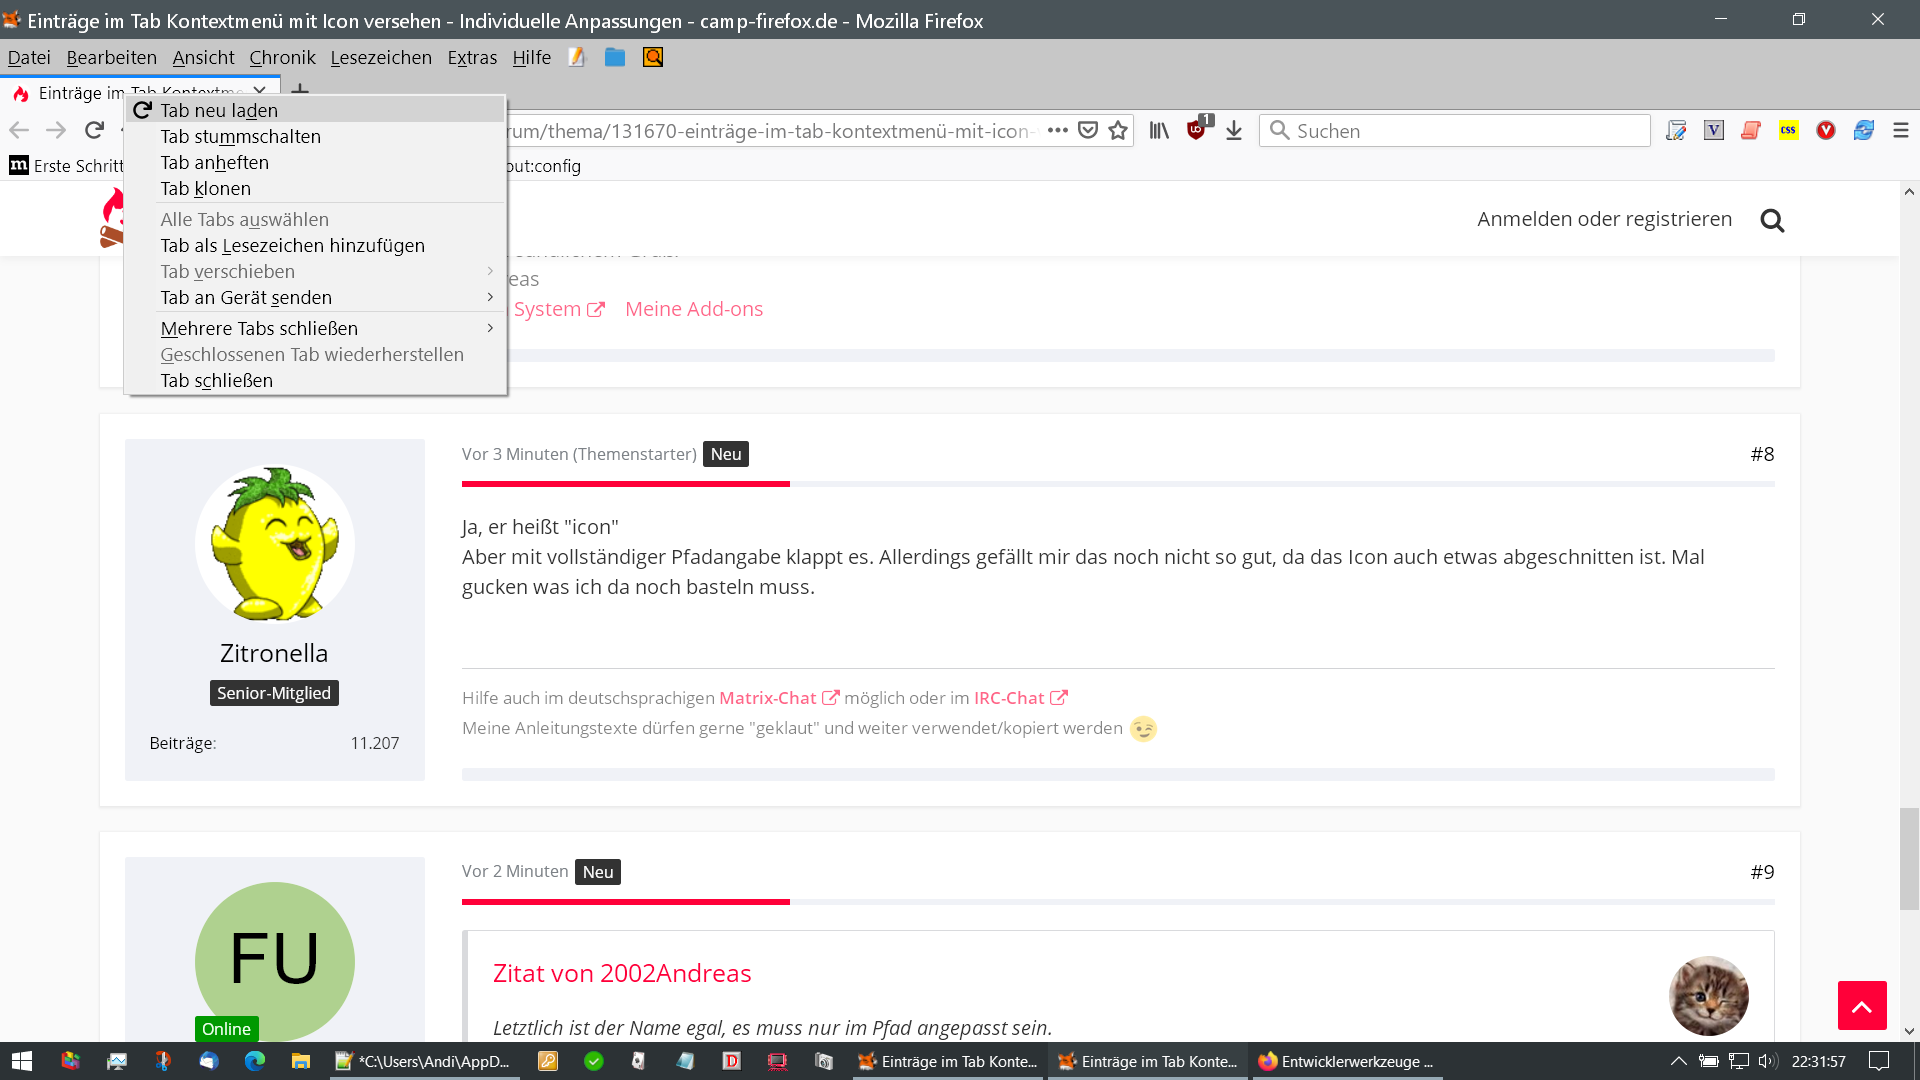Screen dimensions: 1920x1080
Task: Click the yellow CSS toolbar icon
Action: coord(1788,130)
